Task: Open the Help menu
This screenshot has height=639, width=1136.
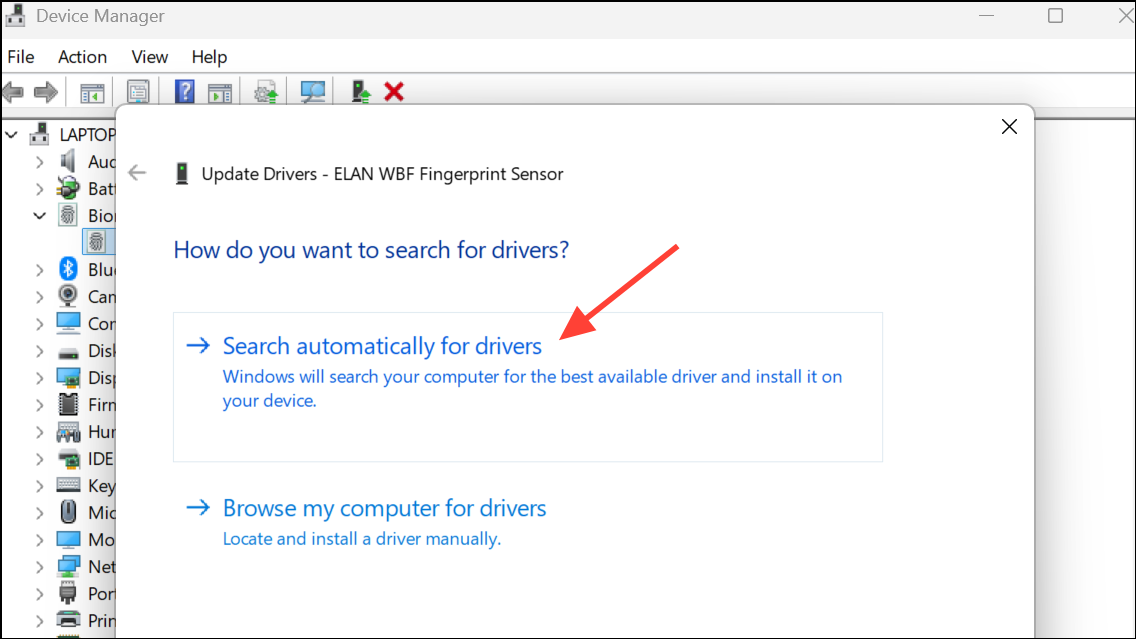Action: click(x=209, y=57)
